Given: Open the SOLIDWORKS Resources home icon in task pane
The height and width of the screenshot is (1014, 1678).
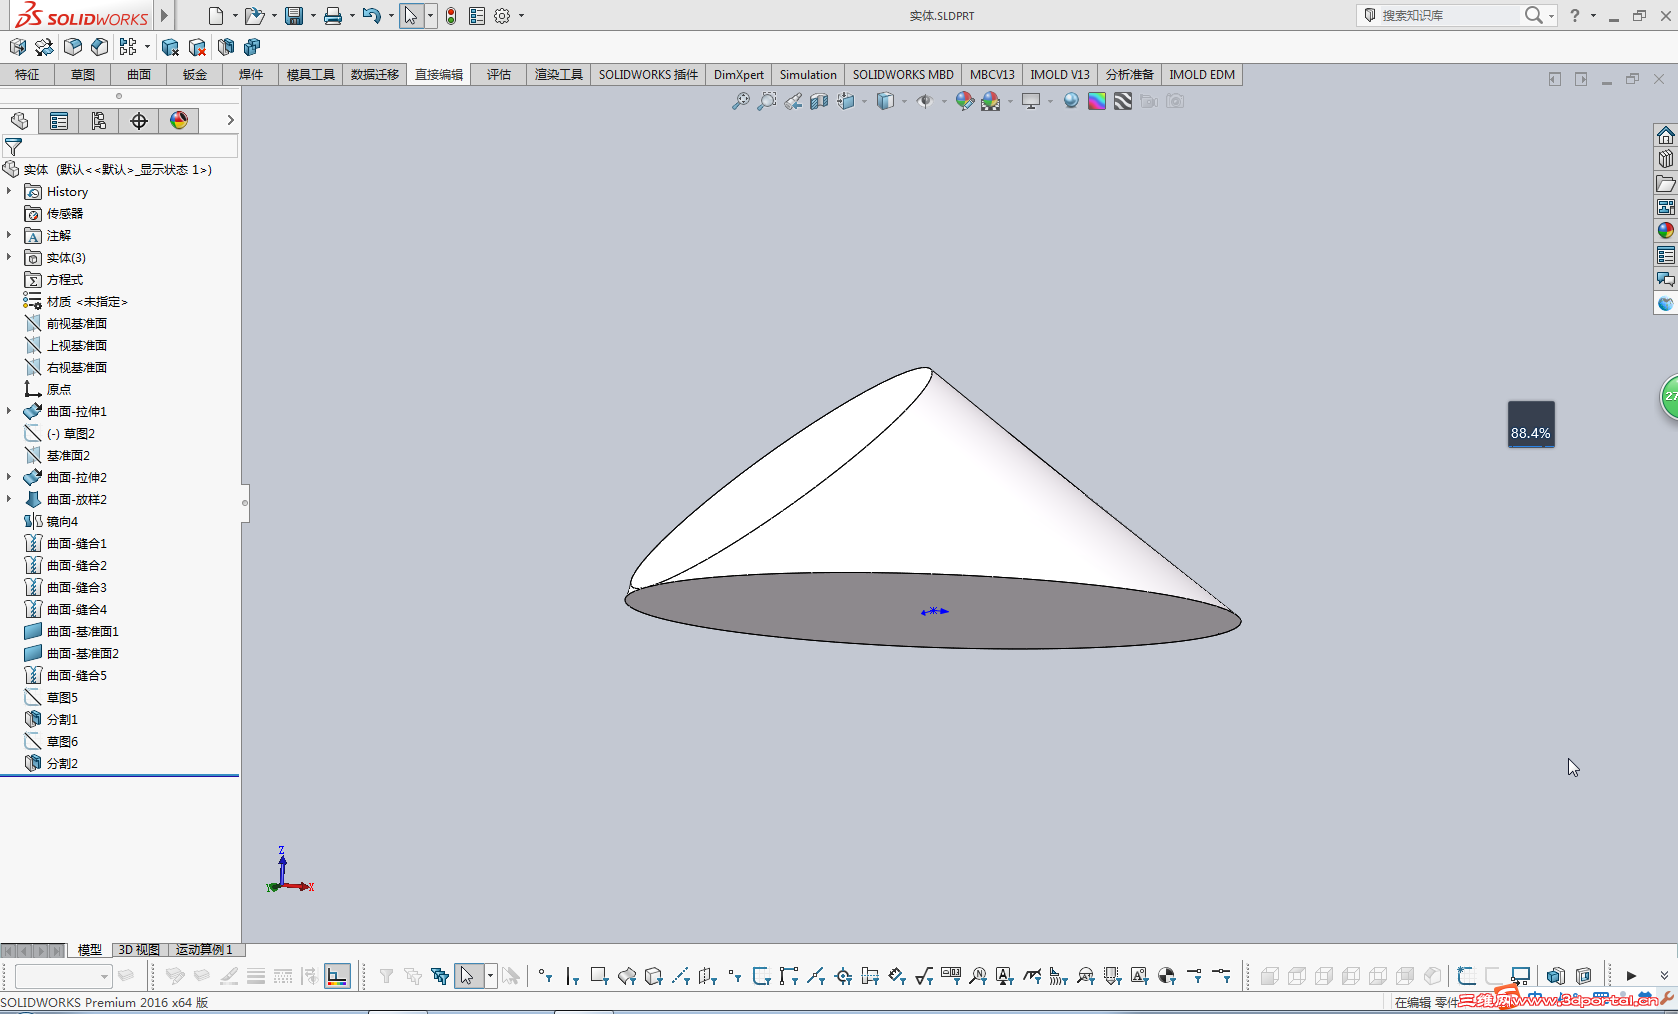Looking at the screenshot, I should point(1665,135).
